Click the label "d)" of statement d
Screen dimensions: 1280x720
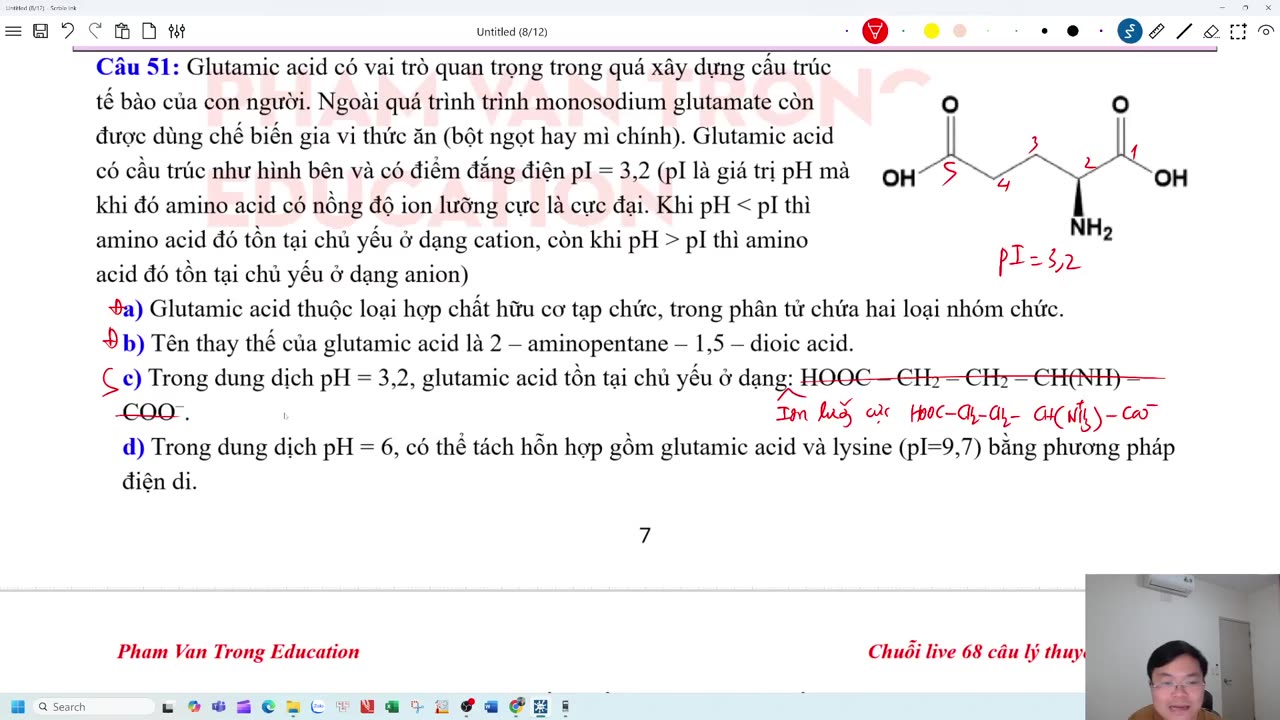tap(134, 447)
